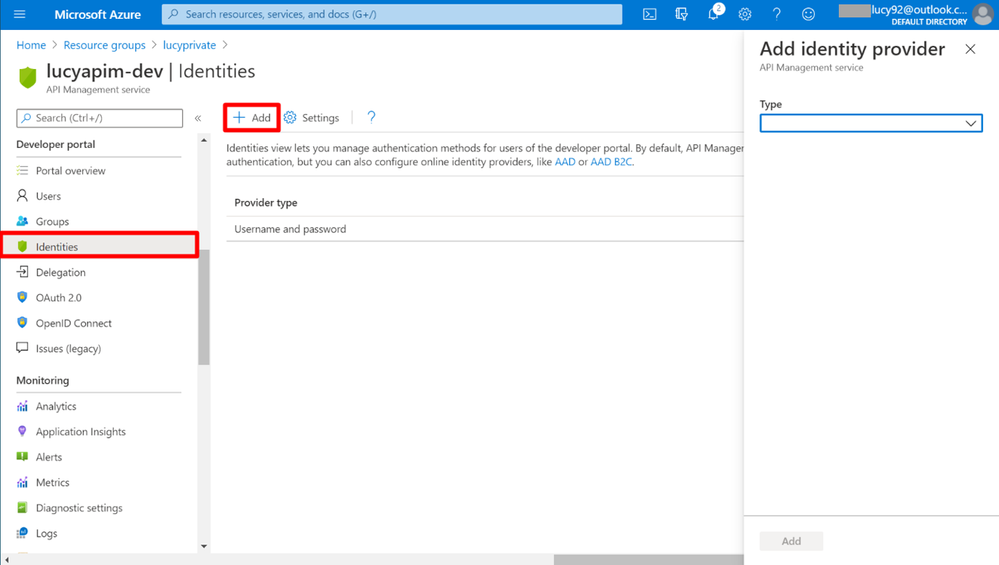
Task: Click the OpenID Connect shield icon
Action: pyautogui.click(x=22, y=322)
